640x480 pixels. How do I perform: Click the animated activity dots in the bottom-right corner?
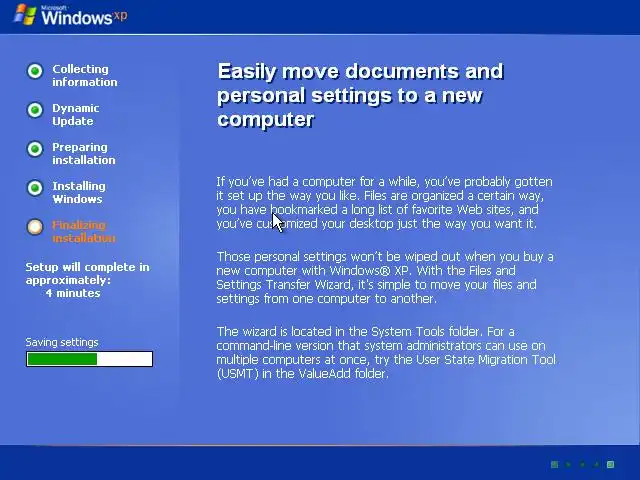tap(582, 464)
